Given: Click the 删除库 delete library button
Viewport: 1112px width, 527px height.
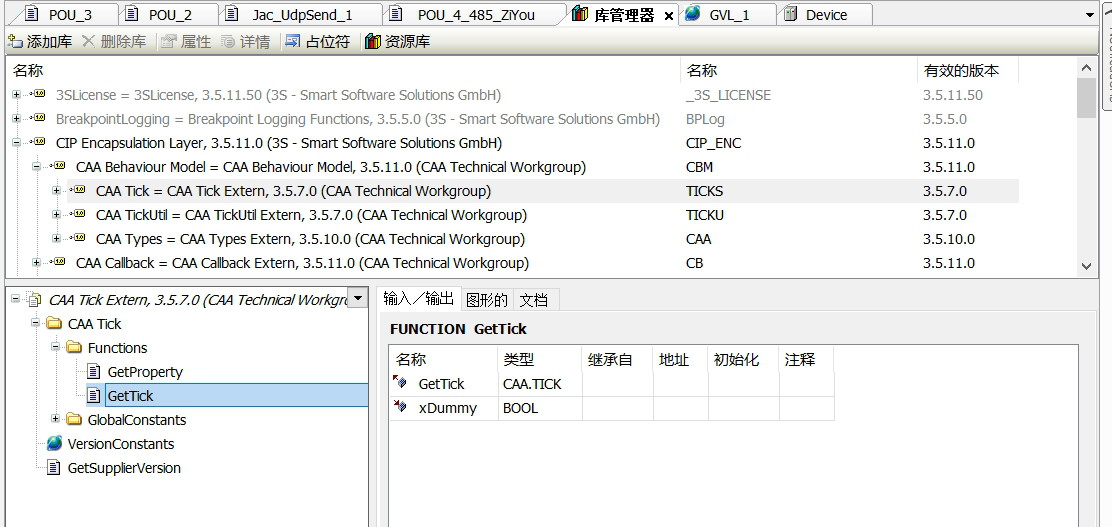Looking at the screenshot, I should pyautogui.click(x=113, y=42).
